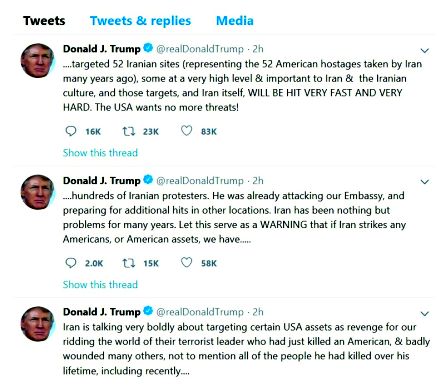The image size is (440, 391).
Task: Retweet the tweet with 15K retweets
Action: click(129, 263)
